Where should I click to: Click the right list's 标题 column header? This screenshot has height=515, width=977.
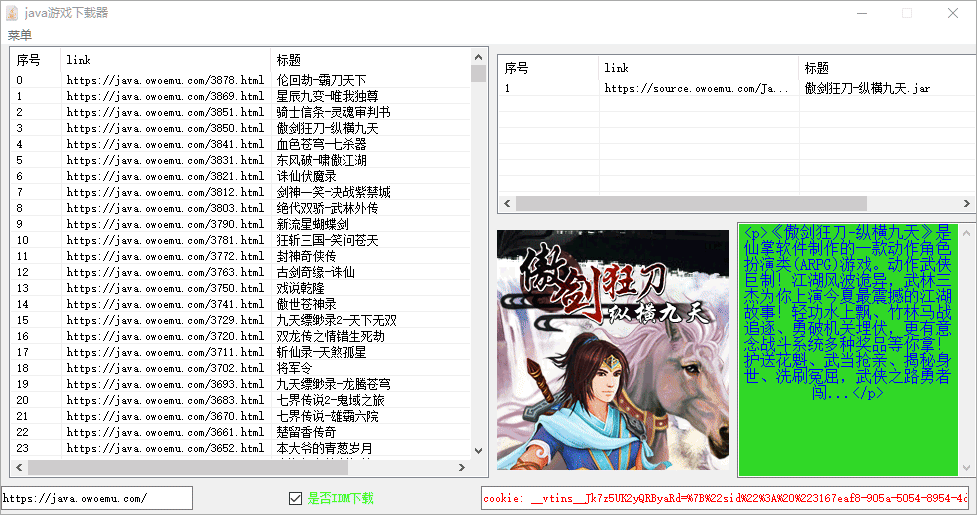[887, 68]
